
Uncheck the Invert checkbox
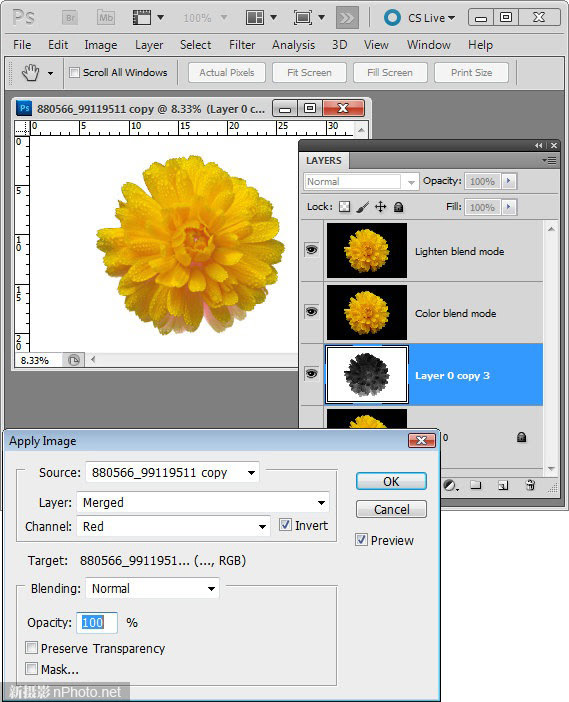pos(285,525)
